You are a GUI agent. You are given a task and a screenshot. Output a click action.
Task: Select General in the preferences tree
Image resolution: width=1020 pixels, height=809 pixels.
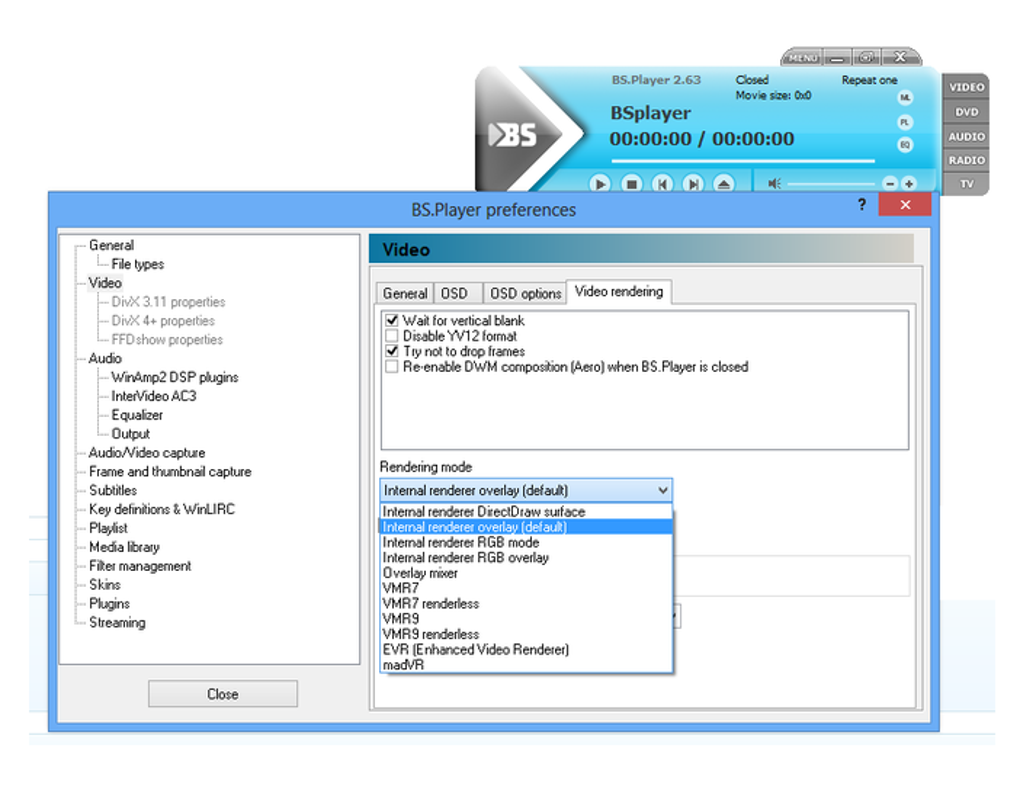(111, 245)
